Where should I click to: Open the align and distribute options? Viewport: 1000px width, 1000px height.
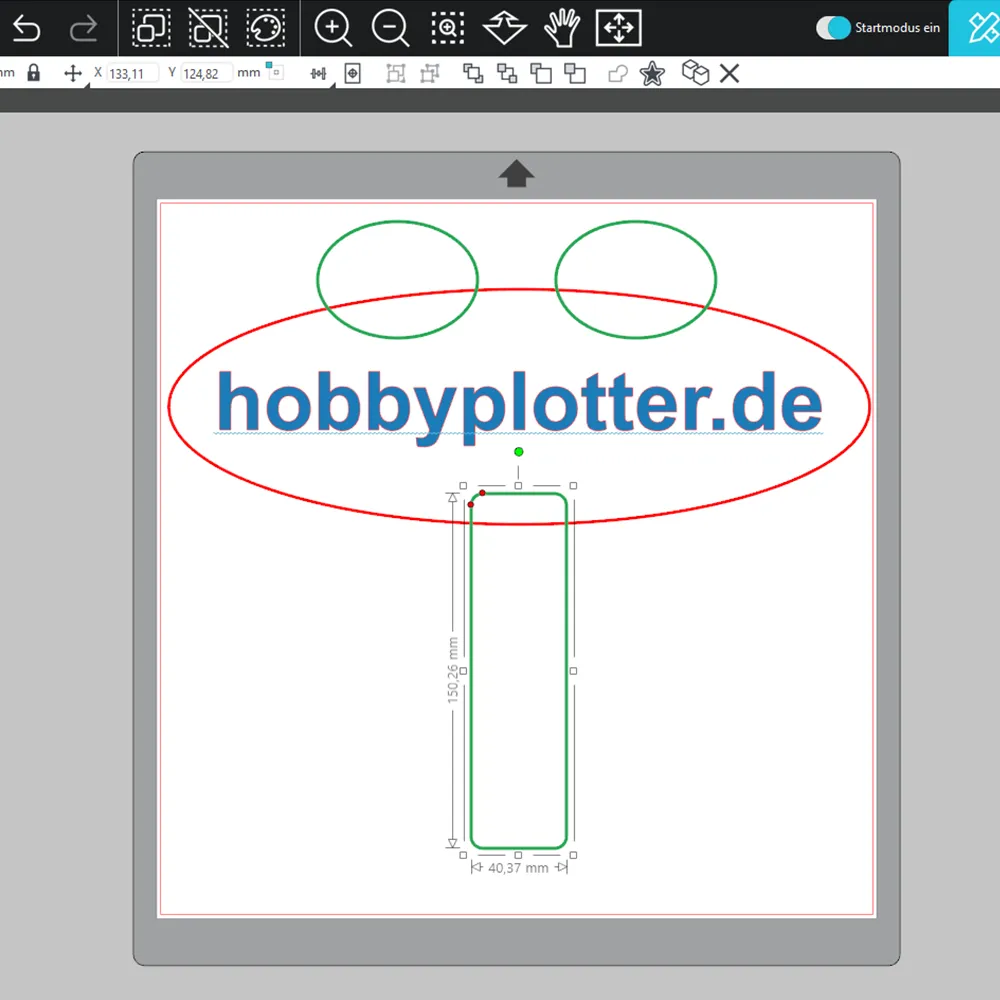(318, 74)
